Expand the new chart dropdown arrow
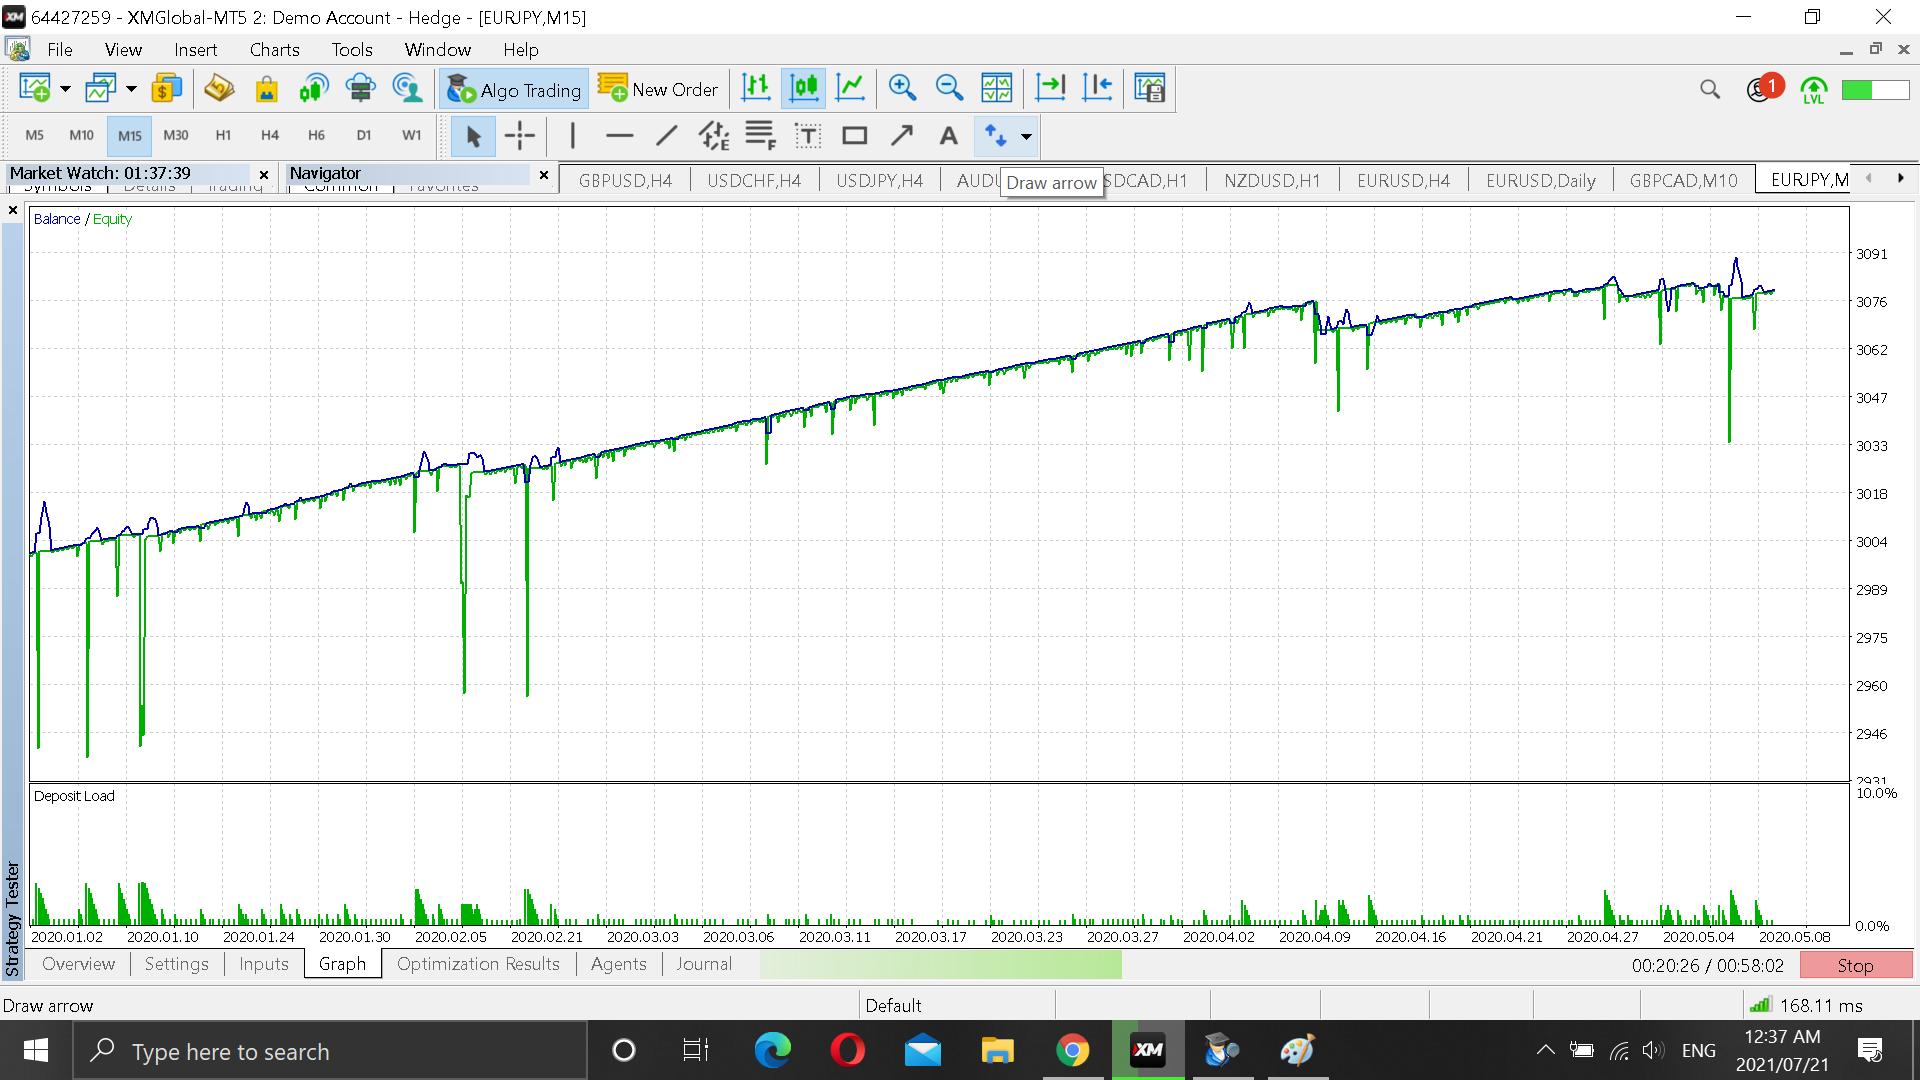 coord(65,89)
